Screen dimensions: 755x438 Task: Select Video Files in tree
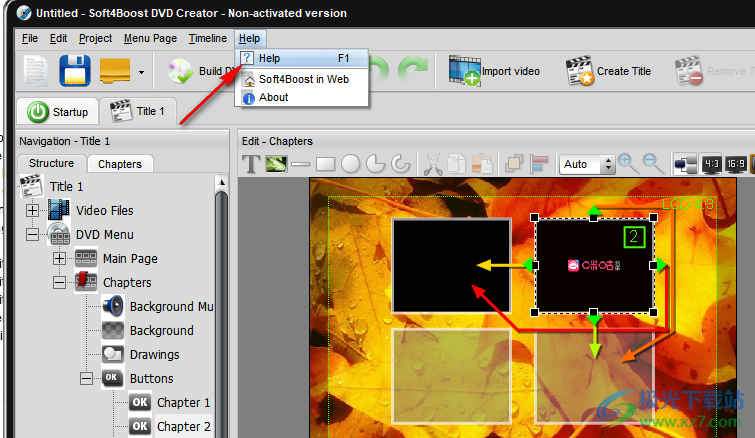pos(104,211)
